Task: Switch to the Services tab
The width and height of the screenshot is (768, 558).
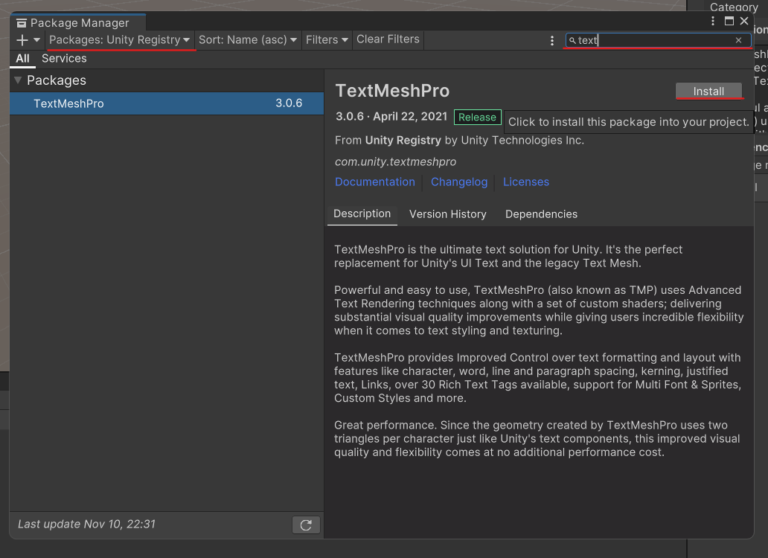Action: pos(64,59)
